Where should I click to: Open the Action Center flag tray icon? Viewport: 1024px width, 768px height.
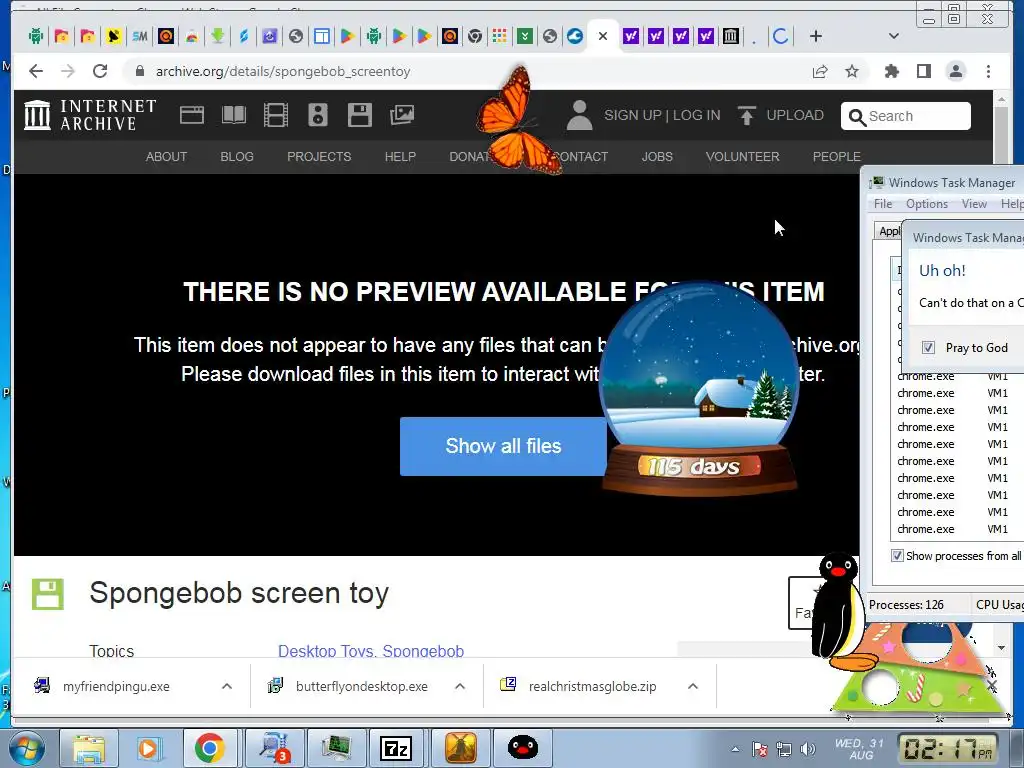pyautogui.click(x=760, y=749)
